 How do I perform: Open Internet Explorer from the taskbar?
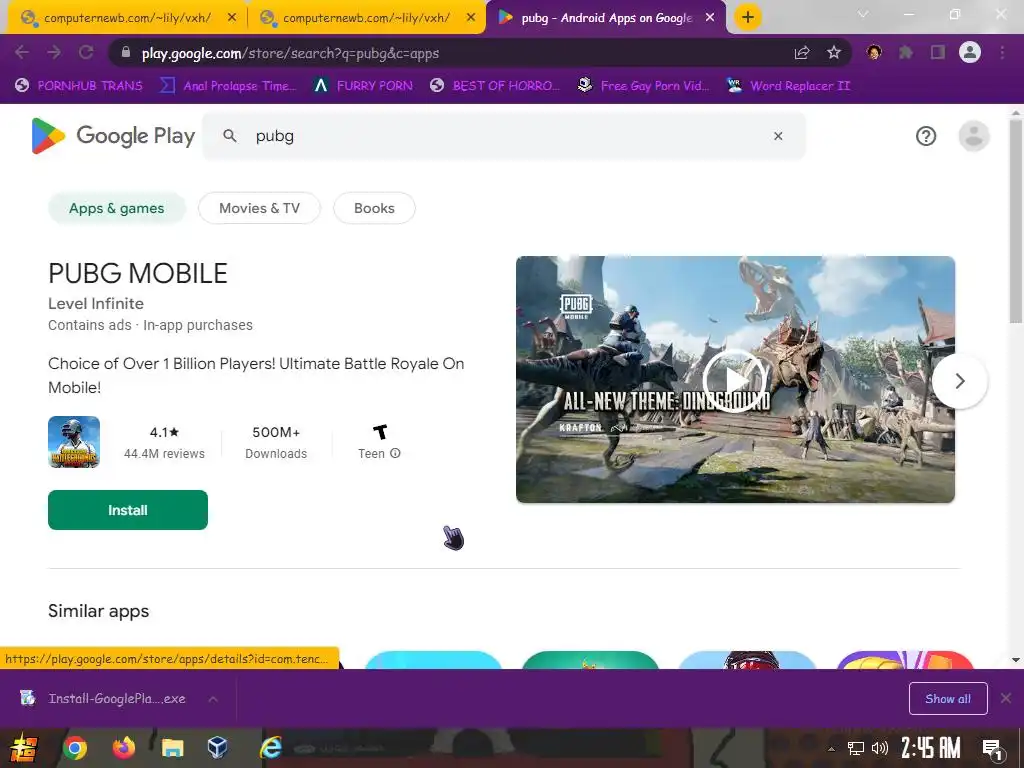tap(270, 748)
